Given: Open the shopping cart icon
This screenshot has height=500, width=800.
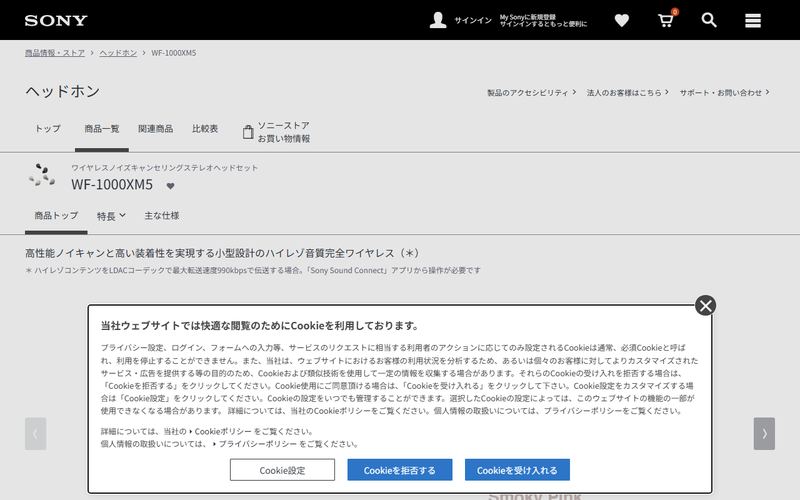Looking at the screenshot, I should click(666, 20).
